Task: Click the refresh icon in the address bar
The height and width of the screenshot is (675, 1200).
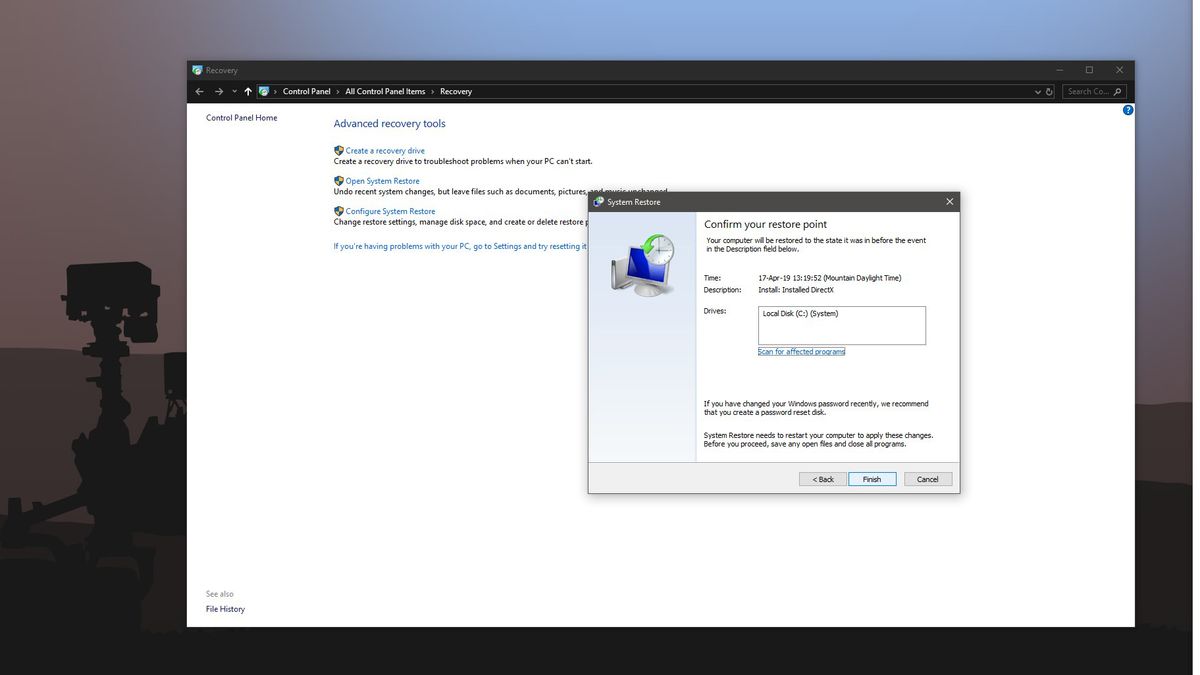Action: (x=1049, y=91)
